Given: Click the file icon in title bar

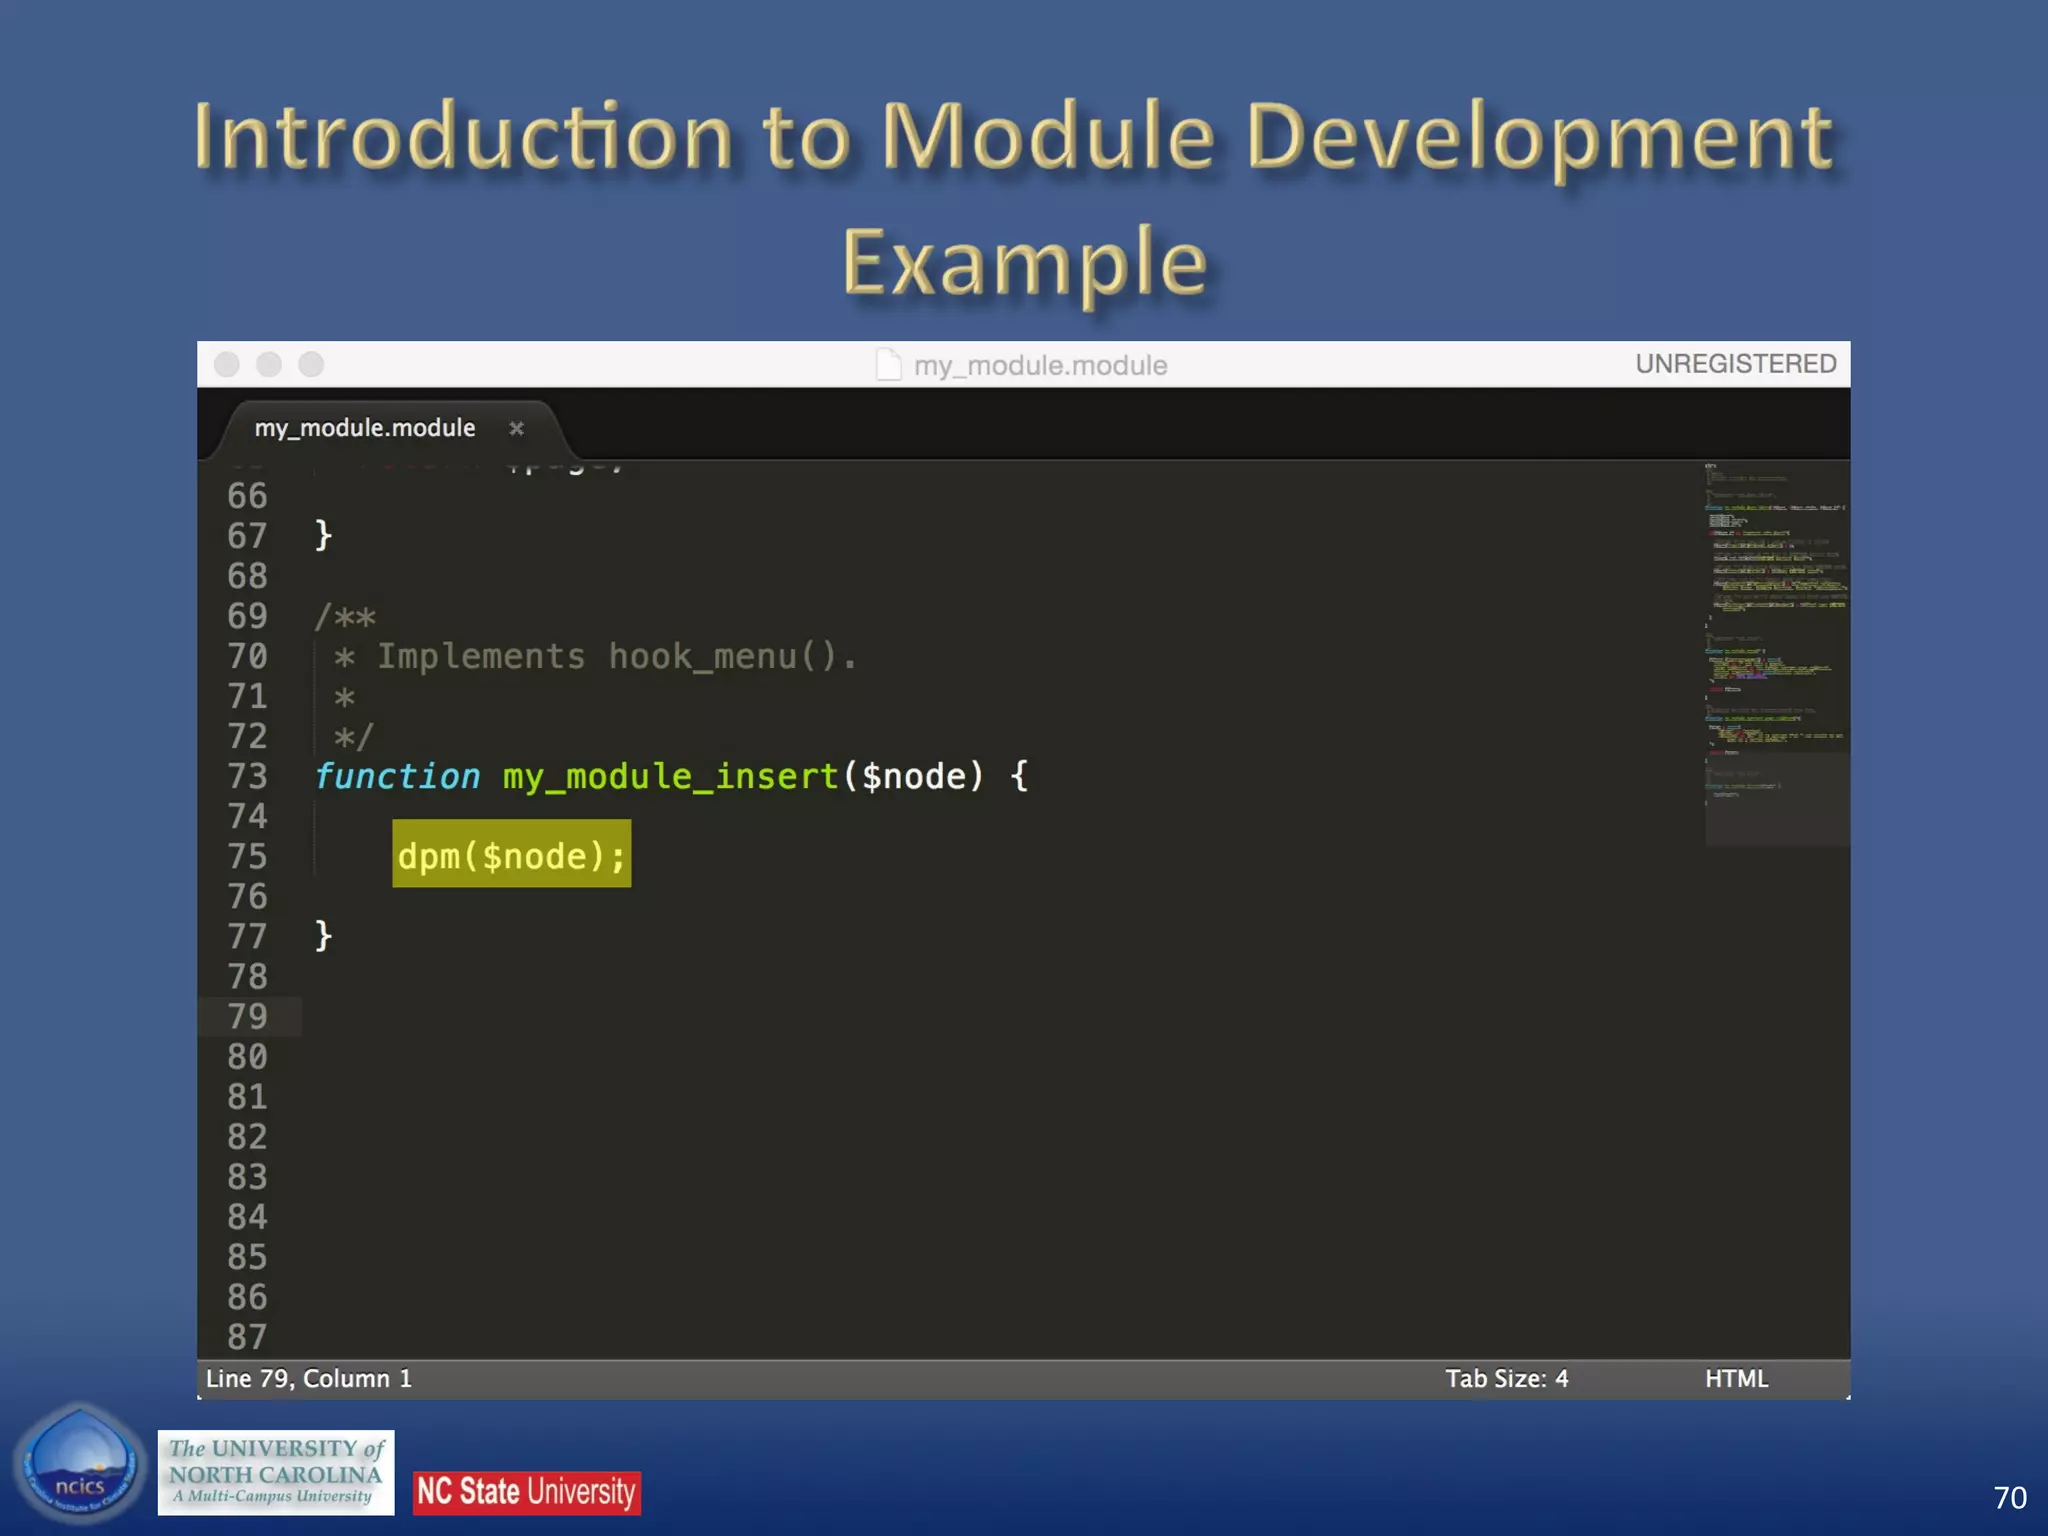Looking at the screenshot, I should (888, 365).
